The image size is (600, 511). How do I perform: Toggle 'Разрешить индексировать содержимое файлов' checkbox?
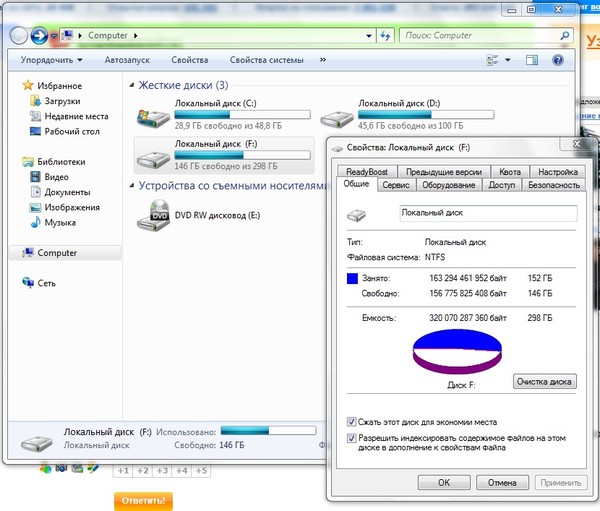pos(351,438)
